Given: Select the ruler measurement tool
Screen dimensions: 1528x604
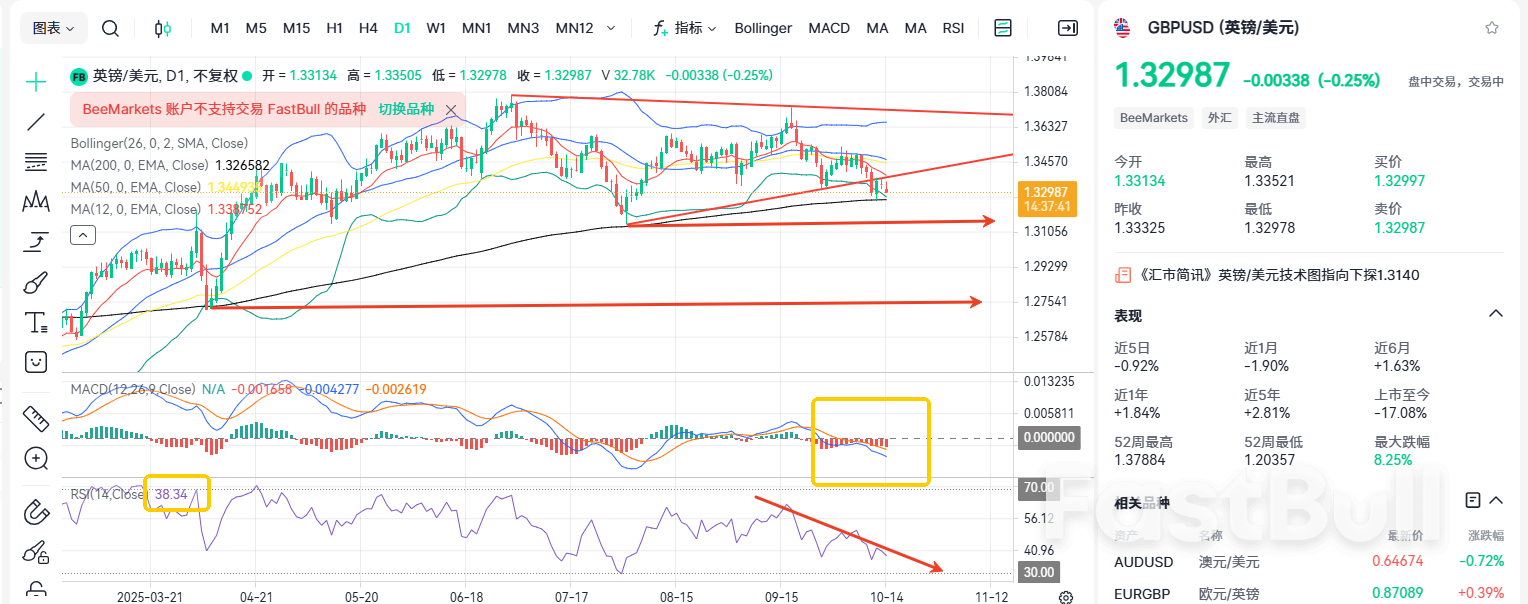Looking at the screenshot, I should click(35, 419).
